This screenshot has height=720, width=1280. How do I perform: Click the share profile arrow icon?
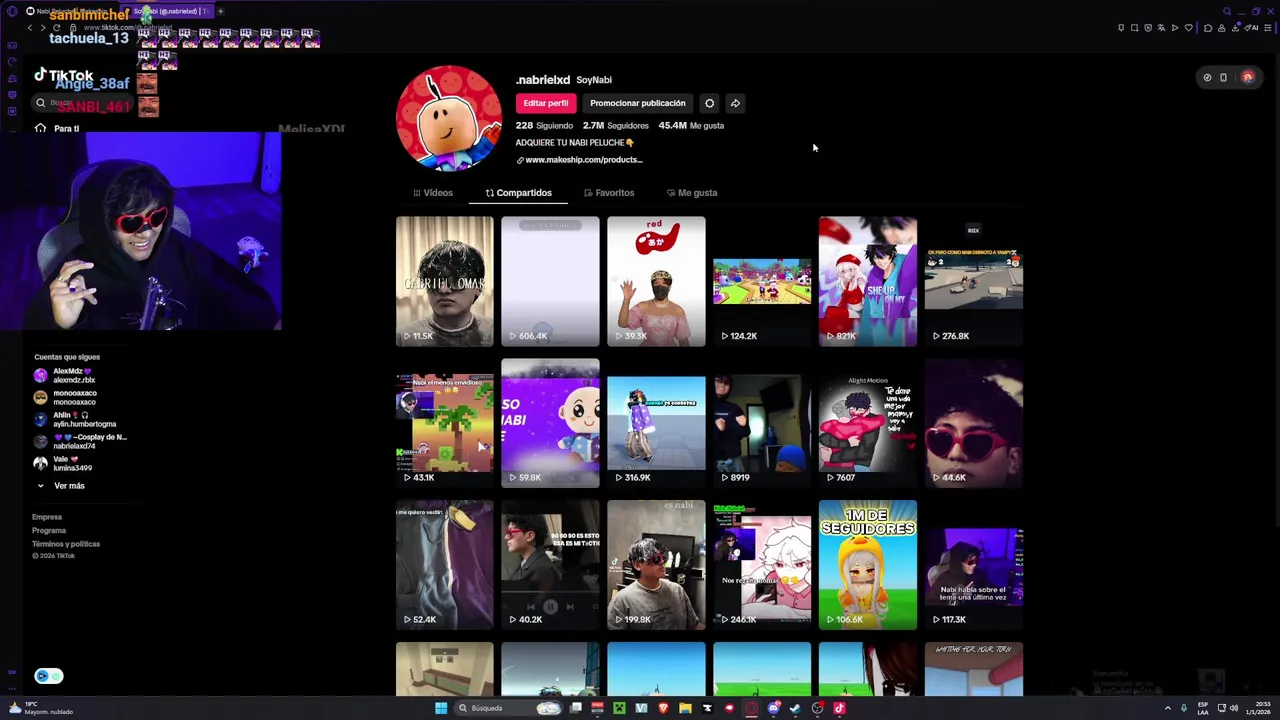point(735,103)
